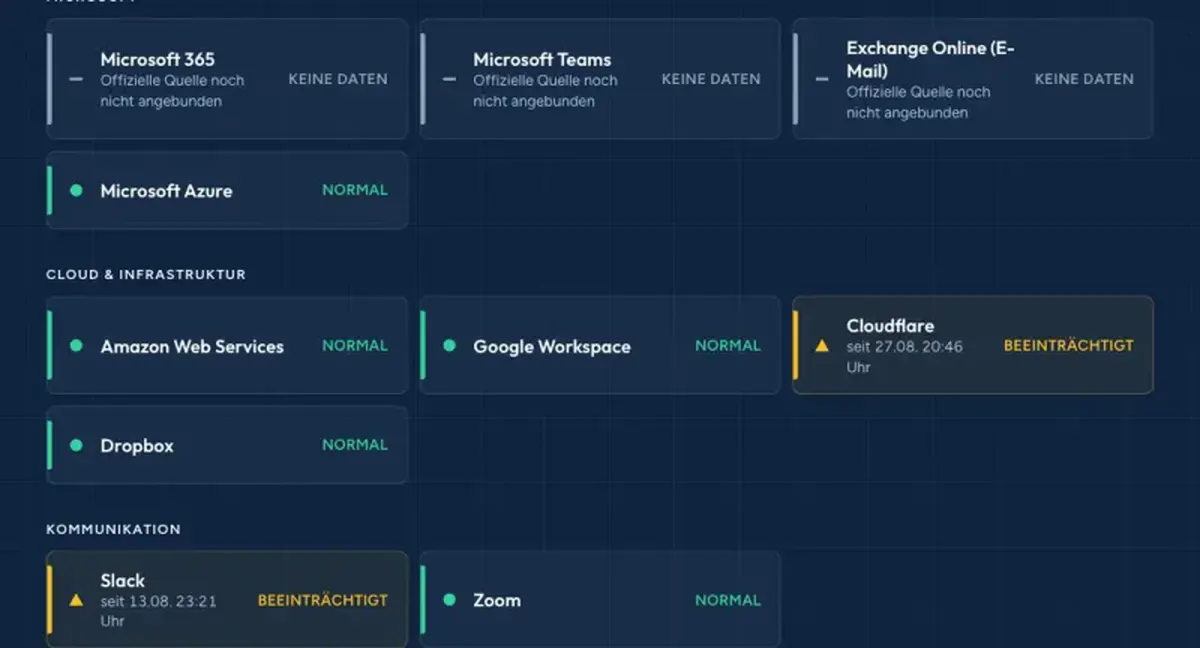Click the green status dot for Google Workspace
Image resolution: width=1200 pixels, height=648 pixels.
click(449, 346)
